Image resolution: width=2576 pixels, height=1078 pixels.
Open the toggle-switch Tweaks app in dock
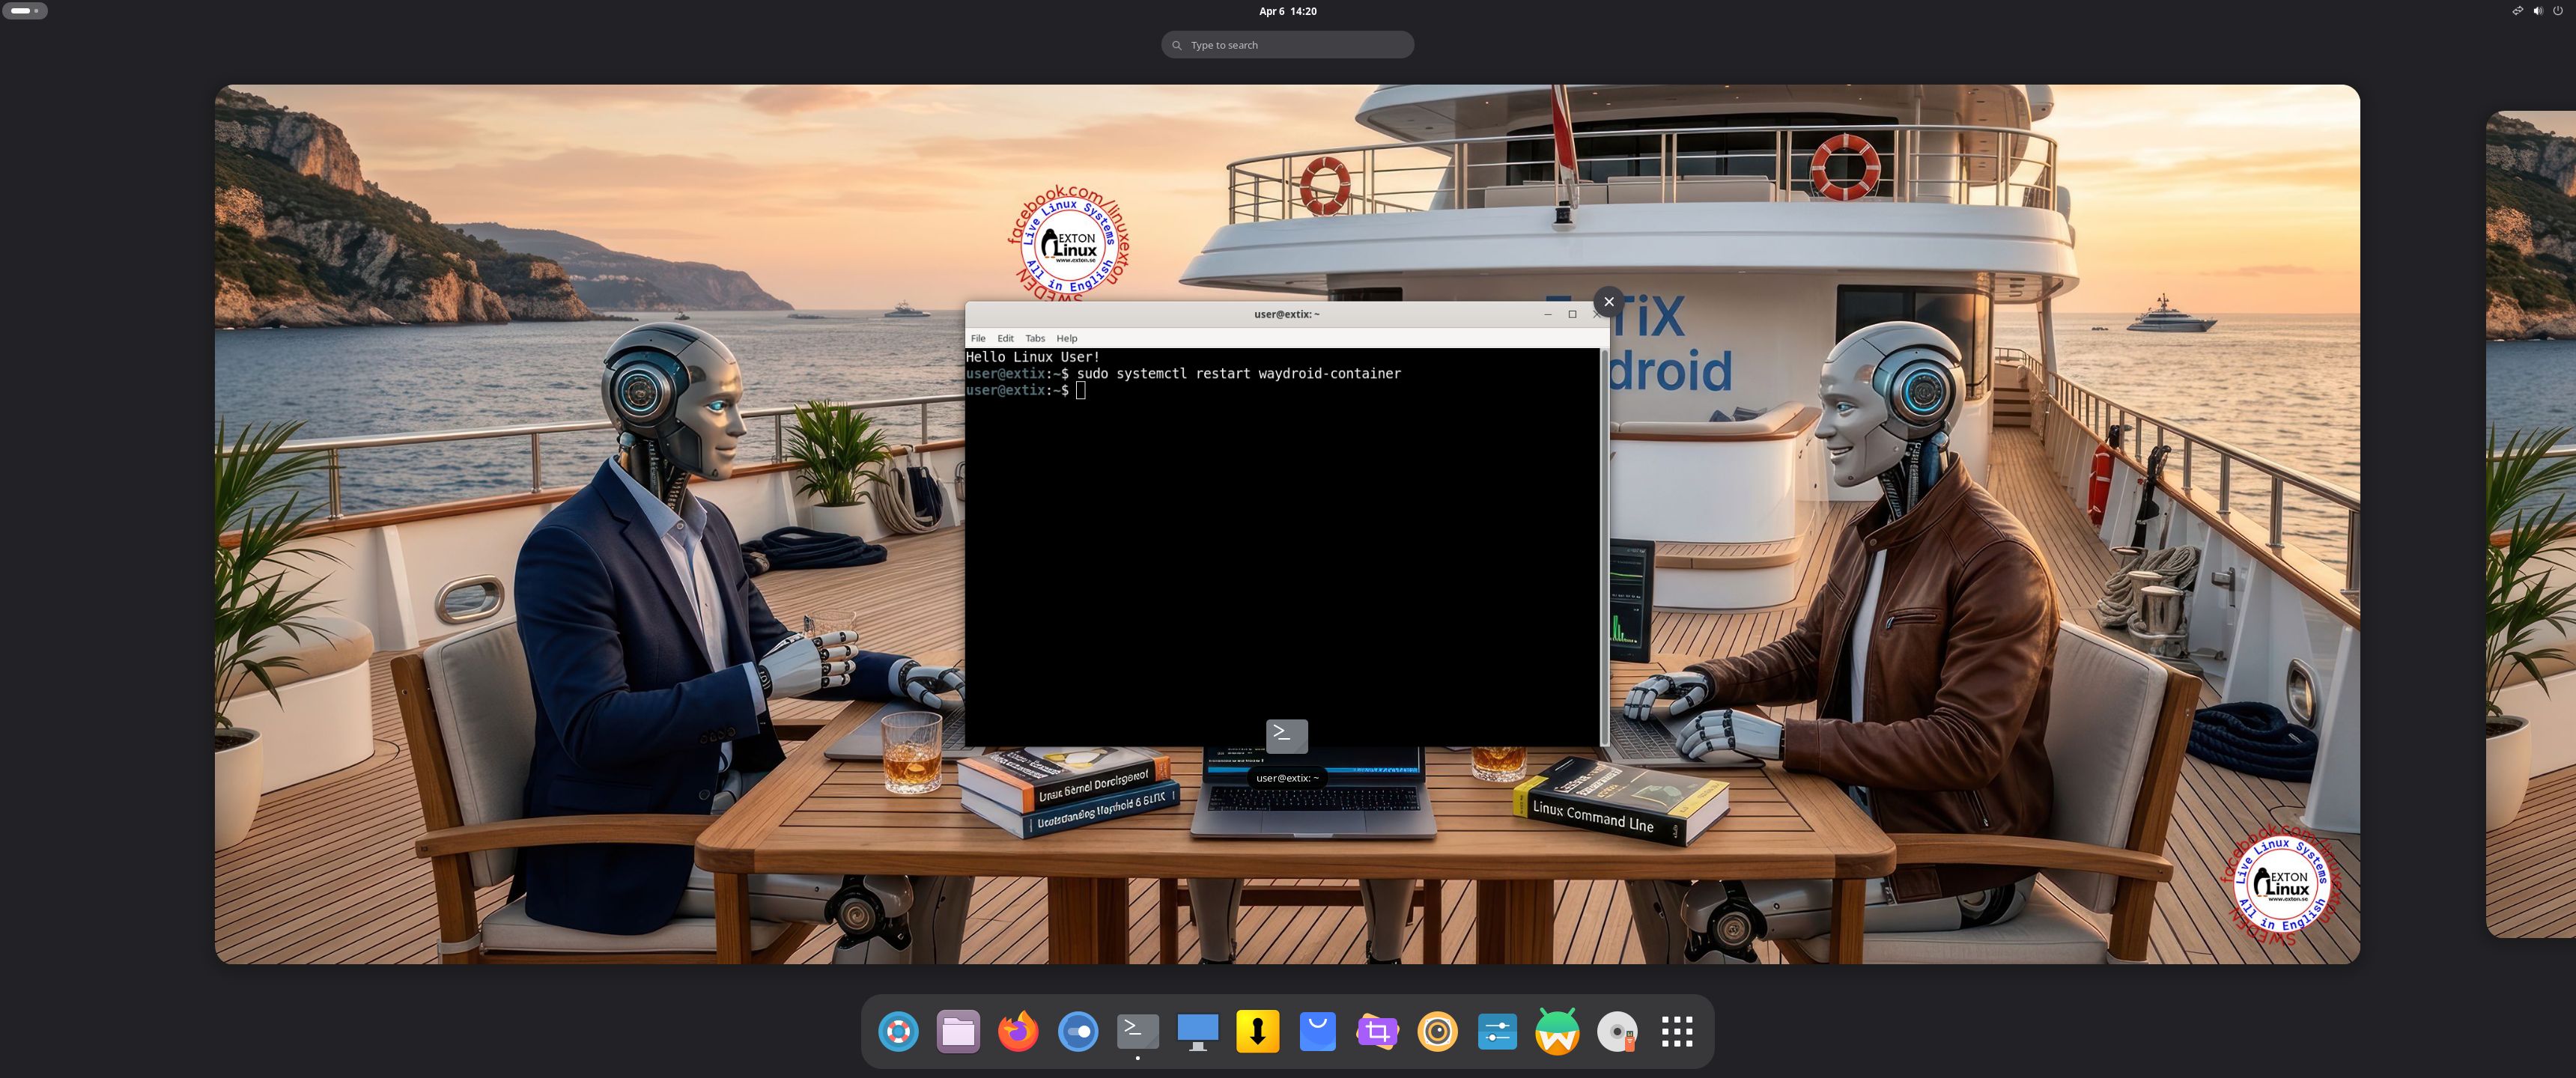point(1078,1031)
